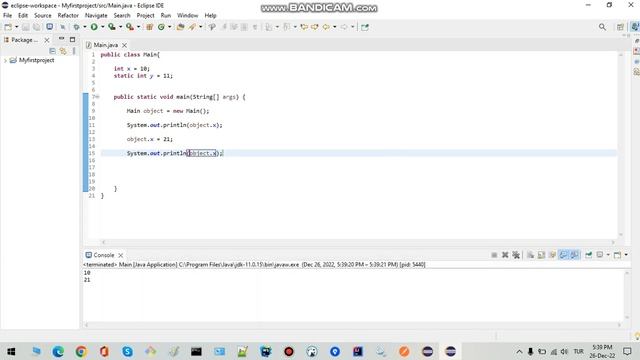Viewport: 640px width, 360px height.
Task: Click Remove Launch console icon
Action: click(505, 255)
